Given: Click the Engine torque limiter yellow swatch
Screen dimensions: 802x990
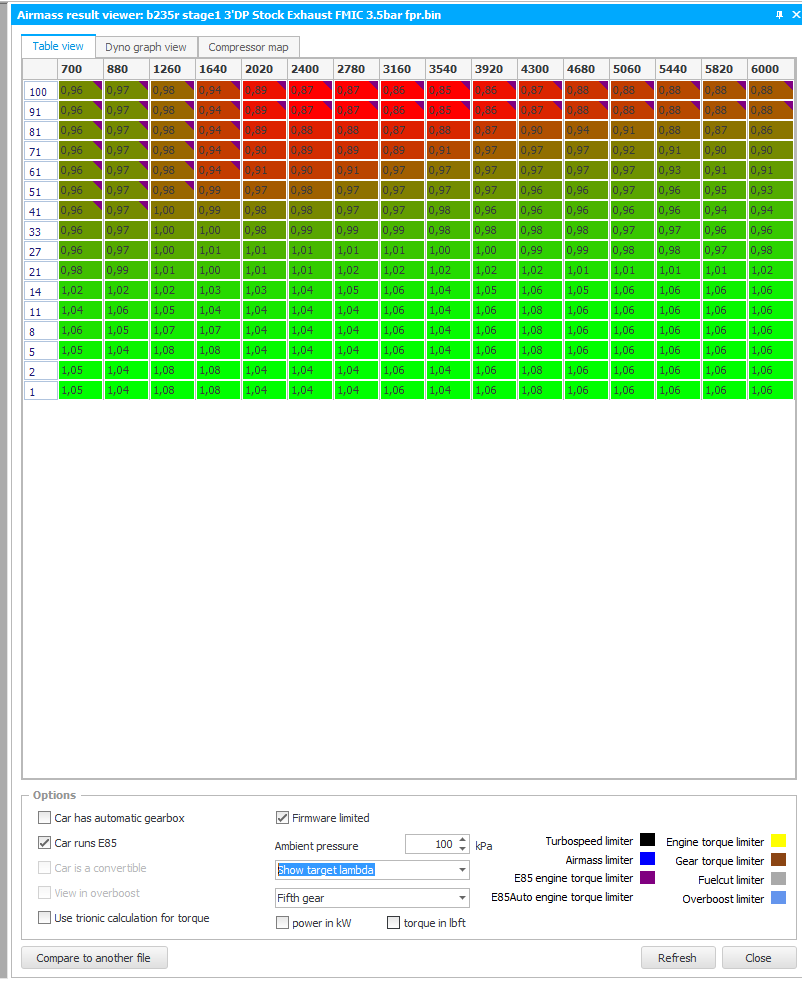Looking at the screenshot, I should tap(779, 840).
